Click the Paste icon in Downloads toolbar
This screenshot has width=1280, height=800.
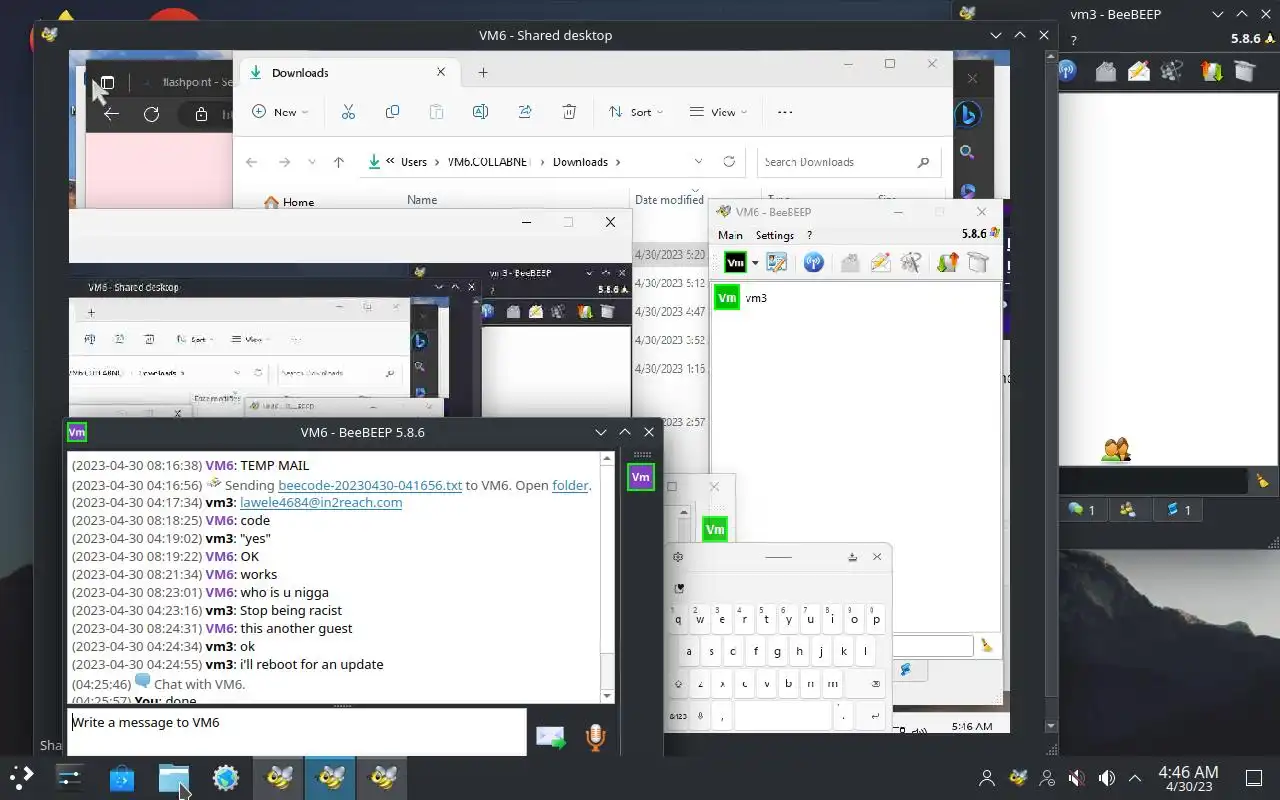point(436,112)
